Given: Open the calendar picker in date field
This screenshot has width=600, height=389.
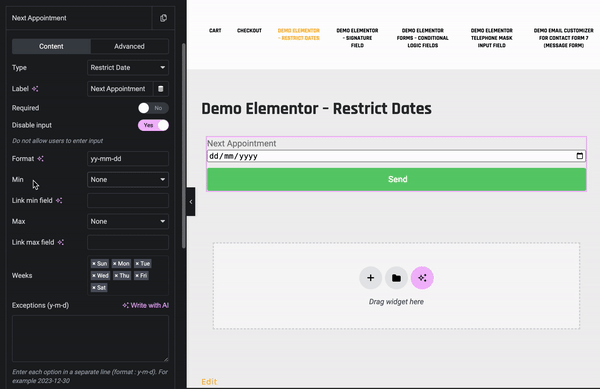Looking at the screenshot, I should coord(580,156).
